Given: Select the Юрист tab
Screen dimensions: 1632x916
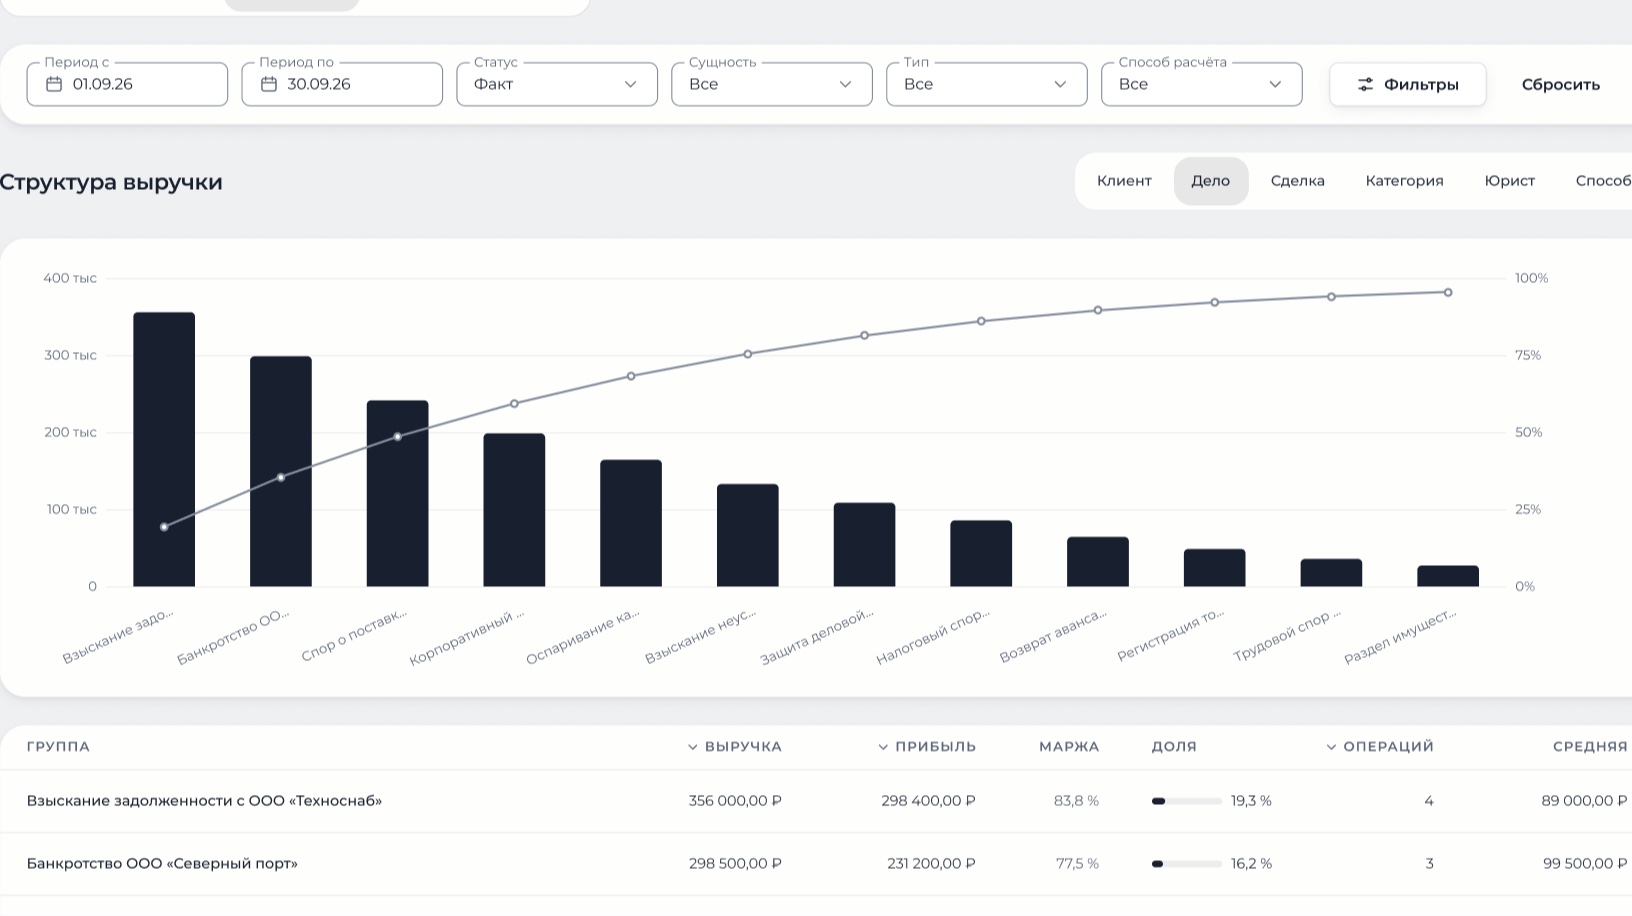Looking at the screenshot, I should tap(1509, 181).
